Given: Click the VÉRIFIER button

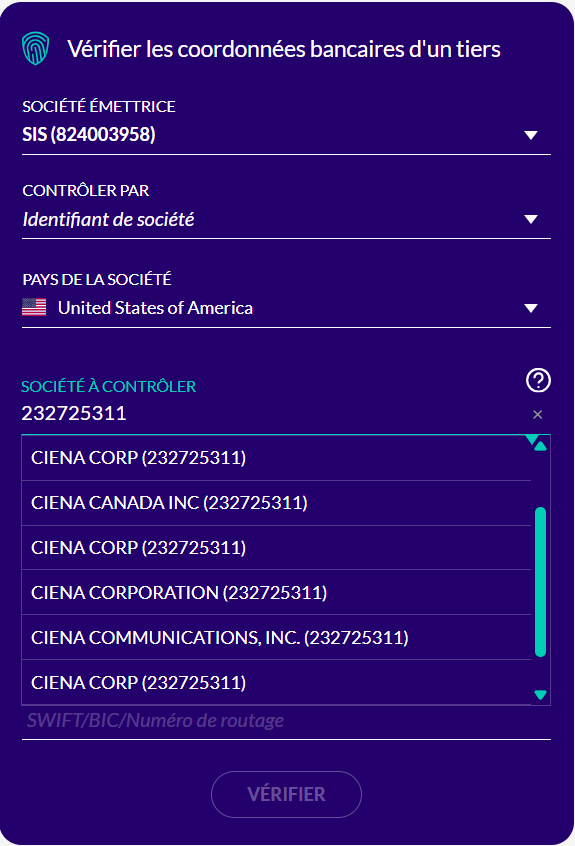Looking at the screenshot, I should tap(286, 794).
